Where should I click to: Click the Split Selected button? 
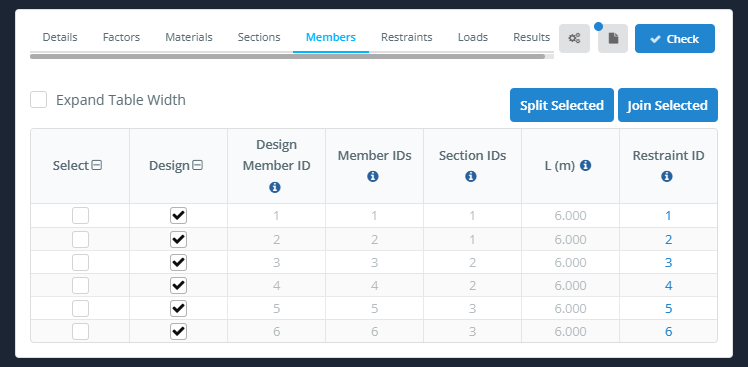[x=562, y=105]
